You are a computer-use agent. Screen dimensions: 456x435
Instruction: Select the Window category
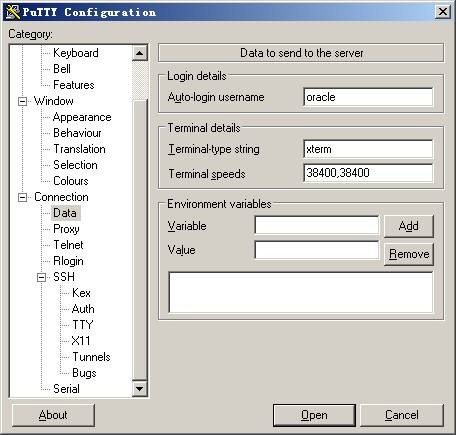[x=54, y=101]
